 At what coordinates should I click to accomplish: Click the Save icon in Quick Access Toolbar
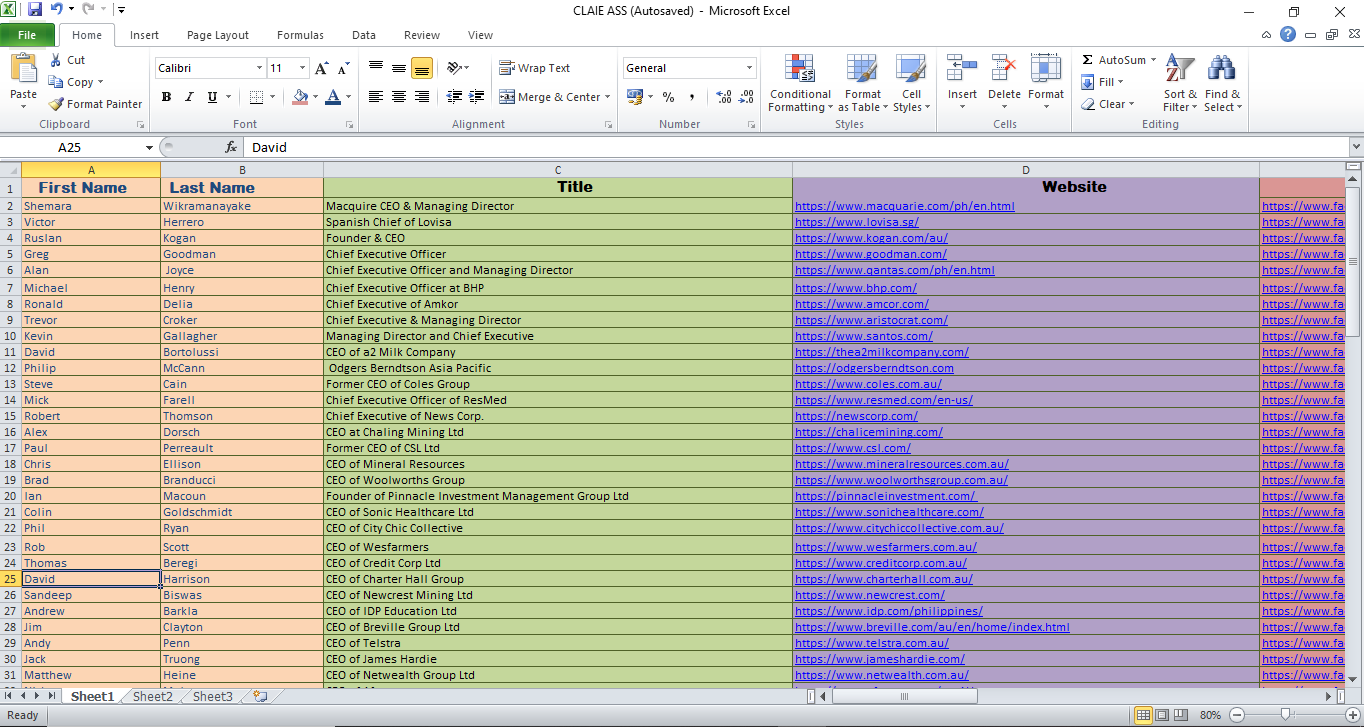35,10
